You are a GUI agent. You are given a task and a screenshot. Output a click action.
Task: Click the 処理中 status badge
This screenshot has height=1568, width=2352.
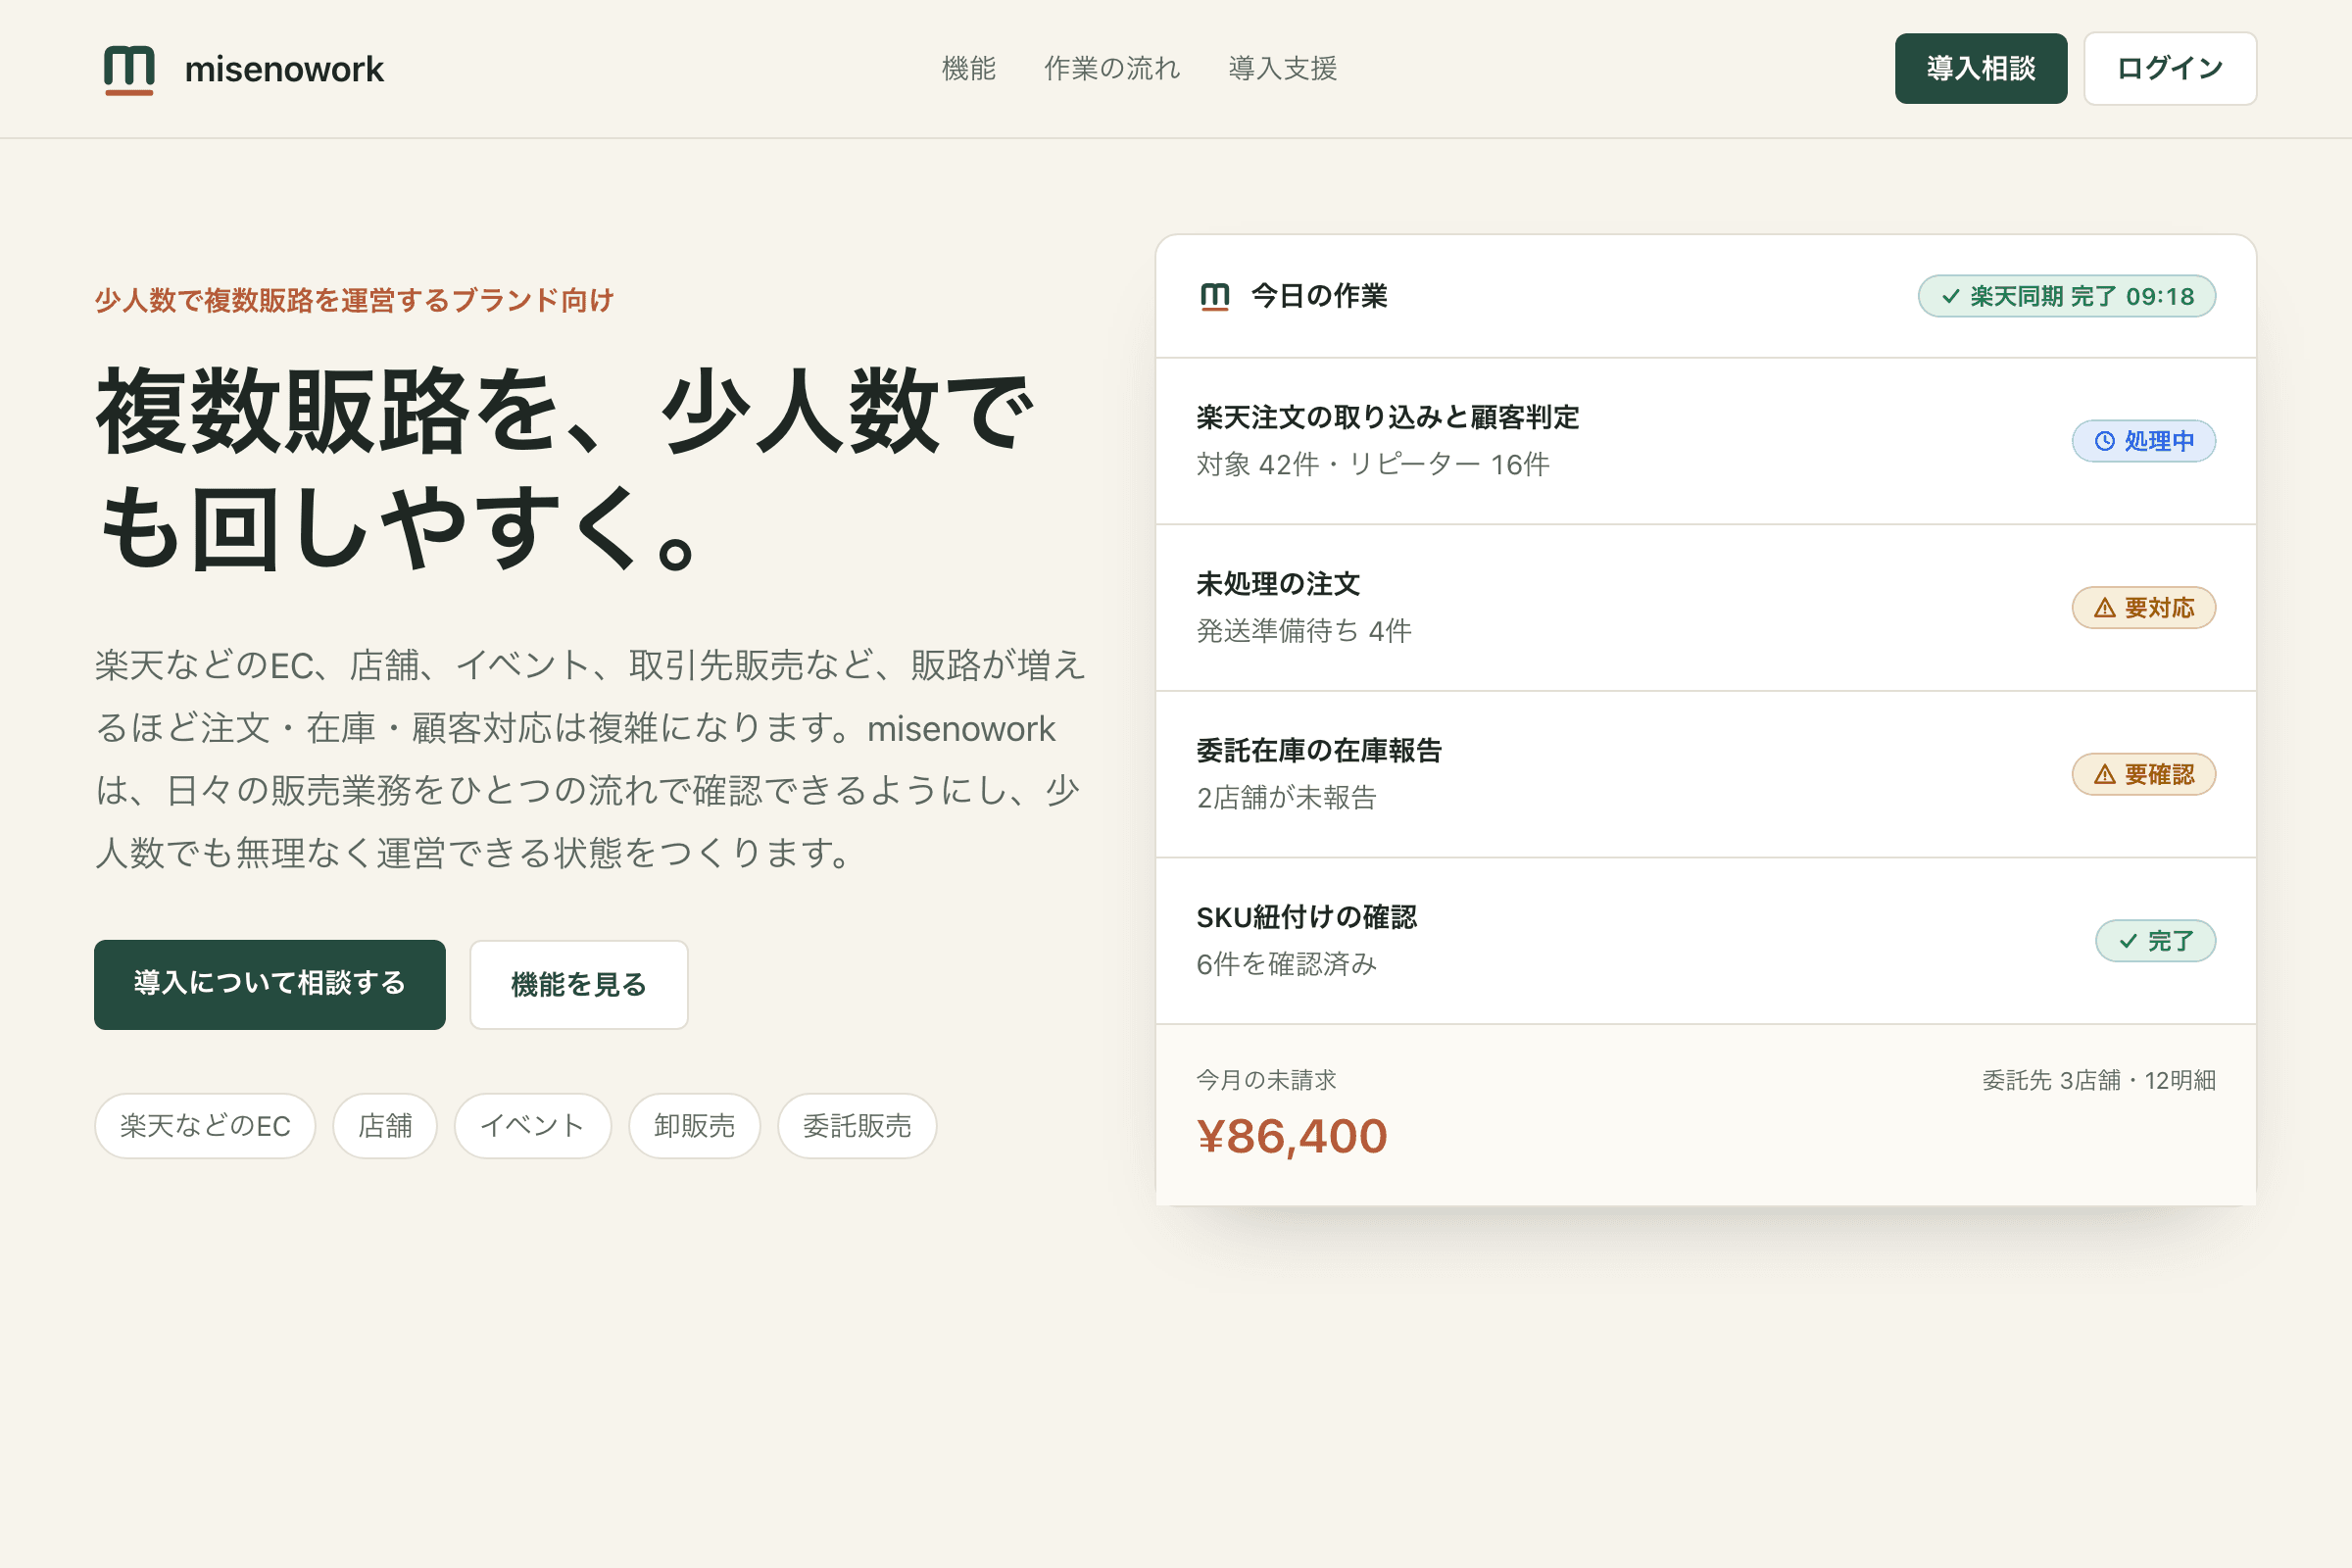tap(2143, 441)
